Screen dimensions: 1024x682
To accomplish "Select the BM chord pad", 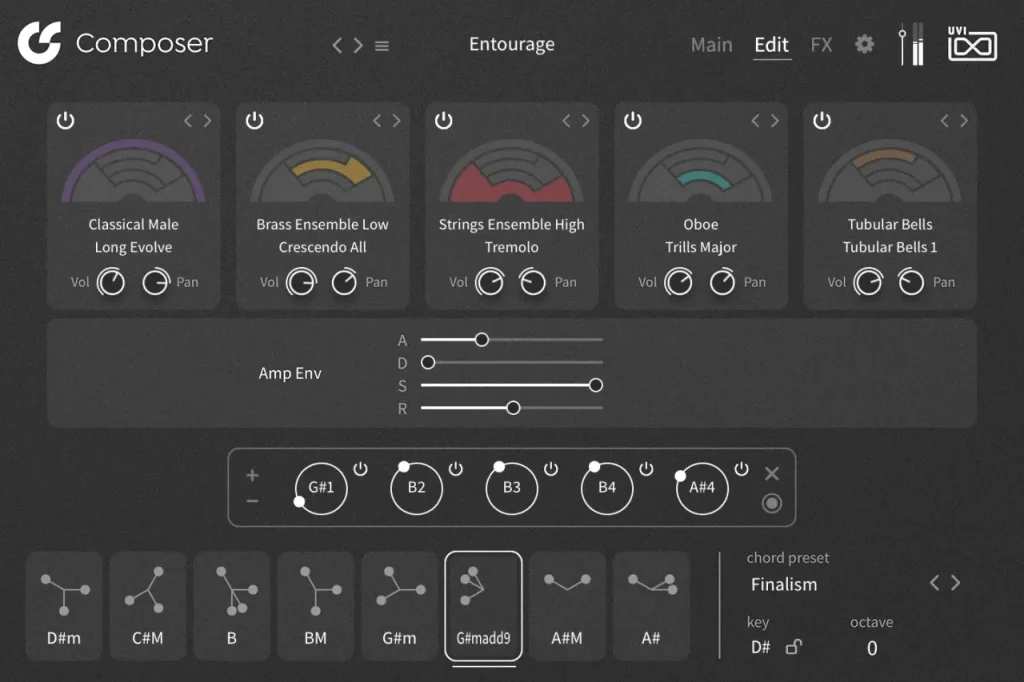I will click(315, 606).
